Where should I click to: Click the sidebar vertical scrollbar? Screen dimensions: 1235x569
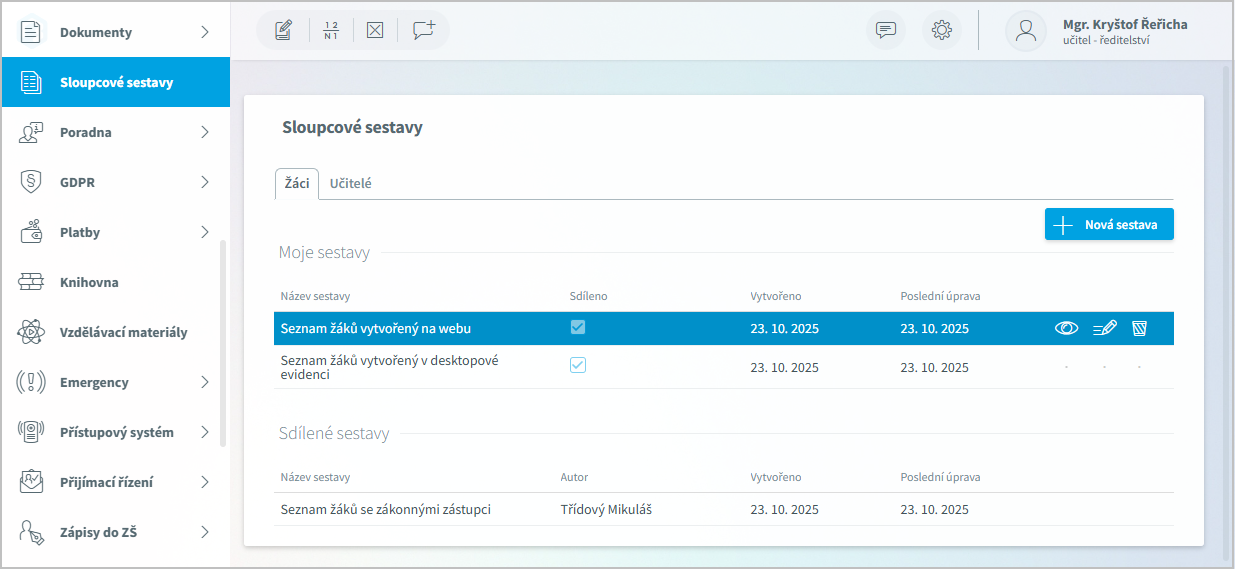click(223, 342)
